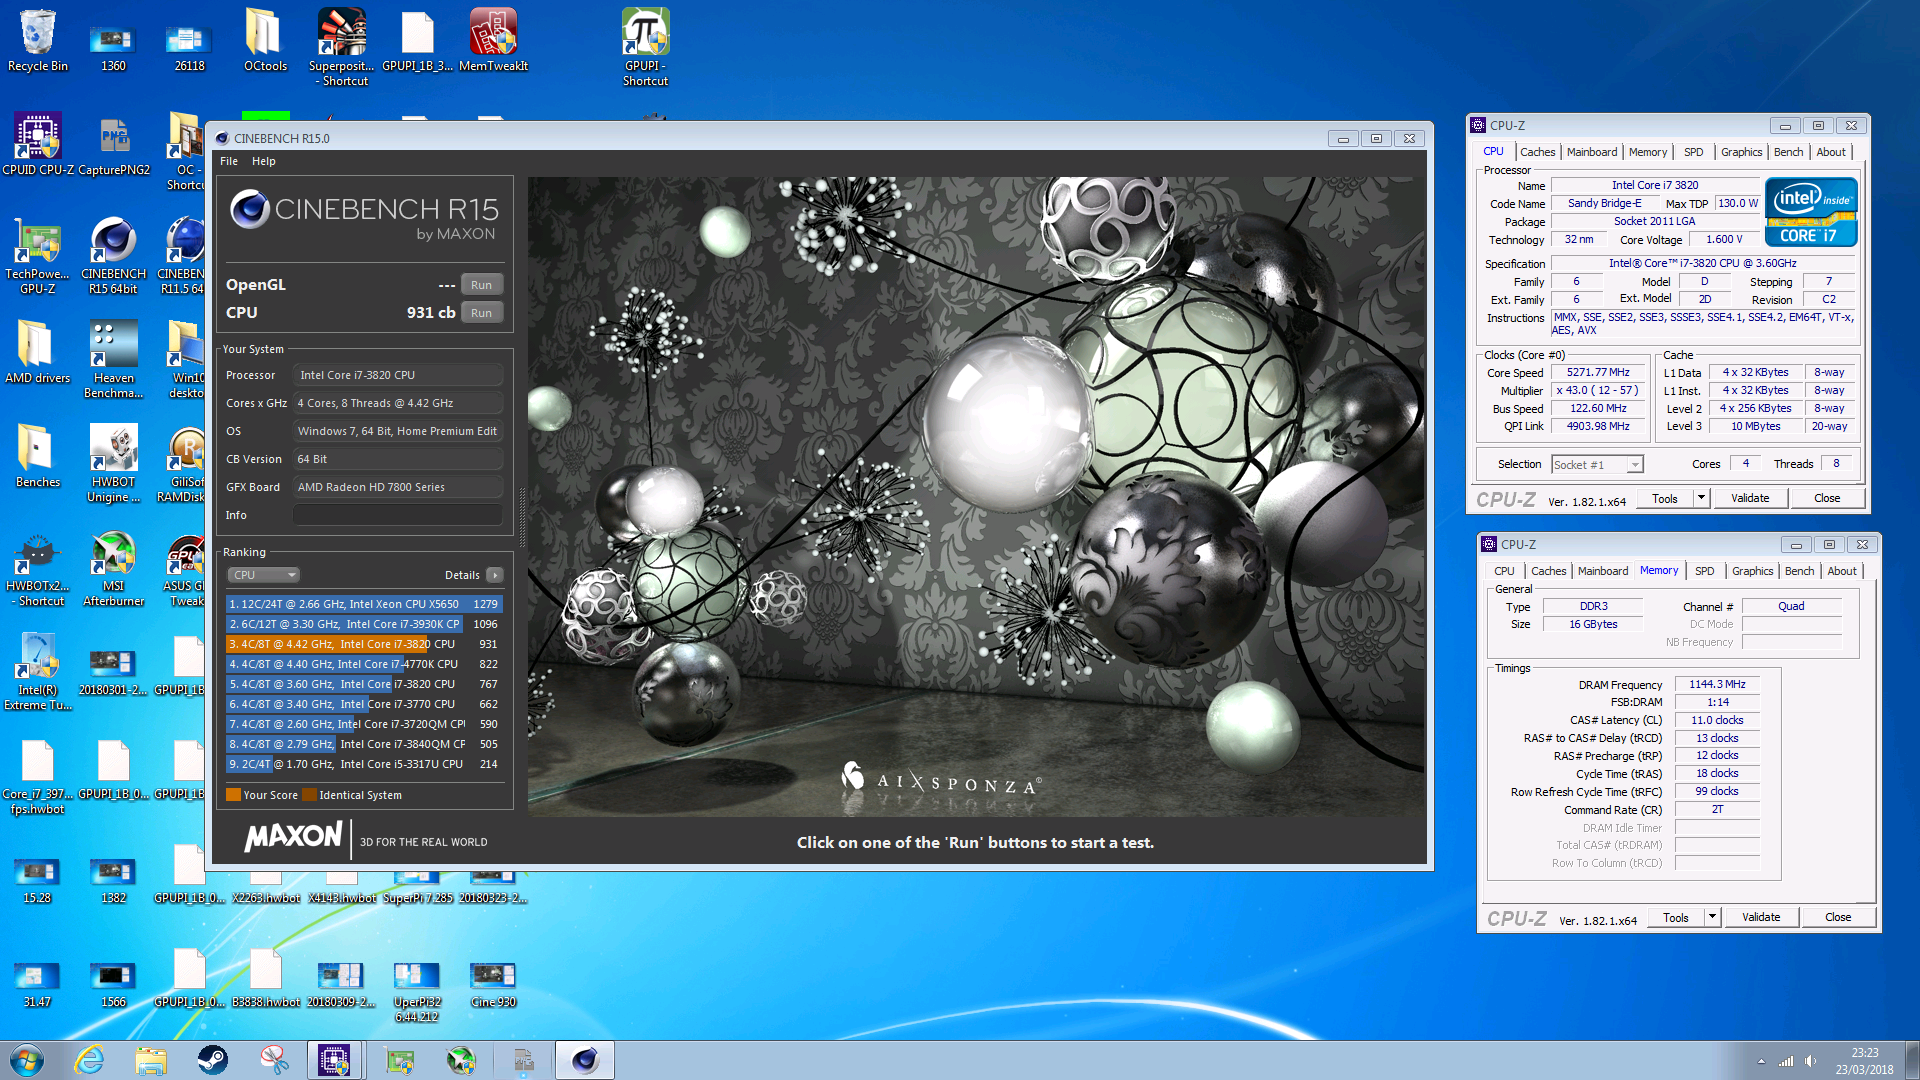Switch to Caches tab in upper CPU-Z

click(x=1537, y=152)
